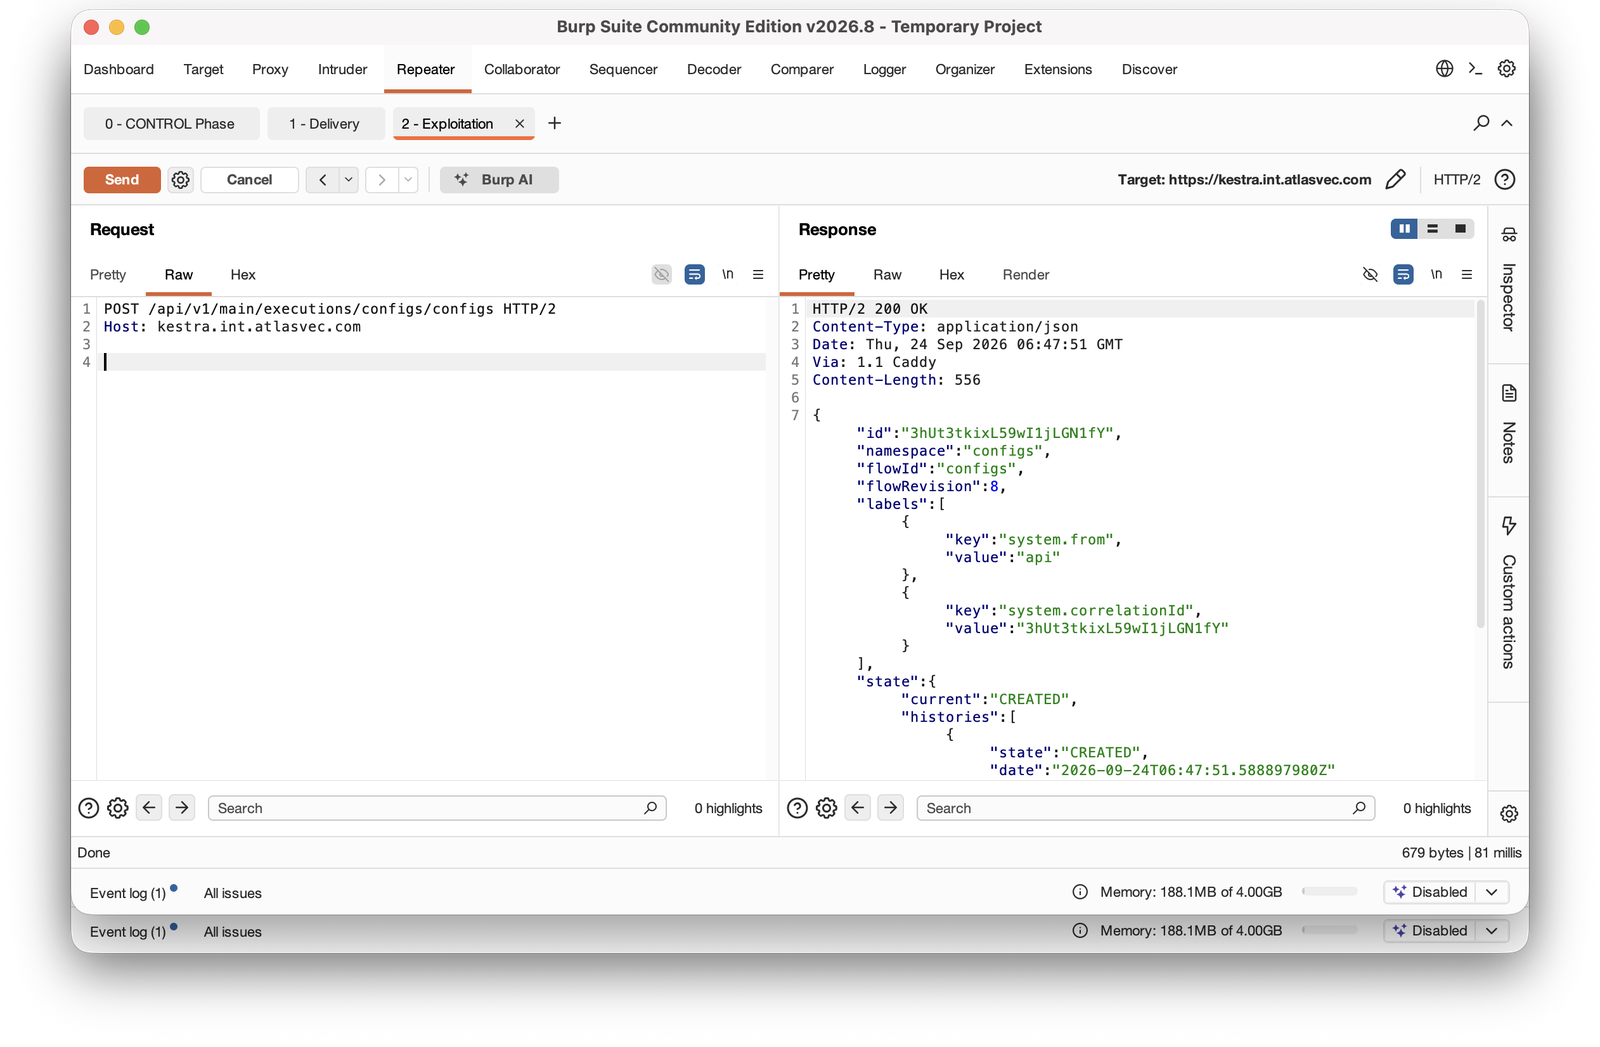Open the Decoder tab
Screen dimensions: 1600x1047
pyautogui.click(x=714, y=69)
